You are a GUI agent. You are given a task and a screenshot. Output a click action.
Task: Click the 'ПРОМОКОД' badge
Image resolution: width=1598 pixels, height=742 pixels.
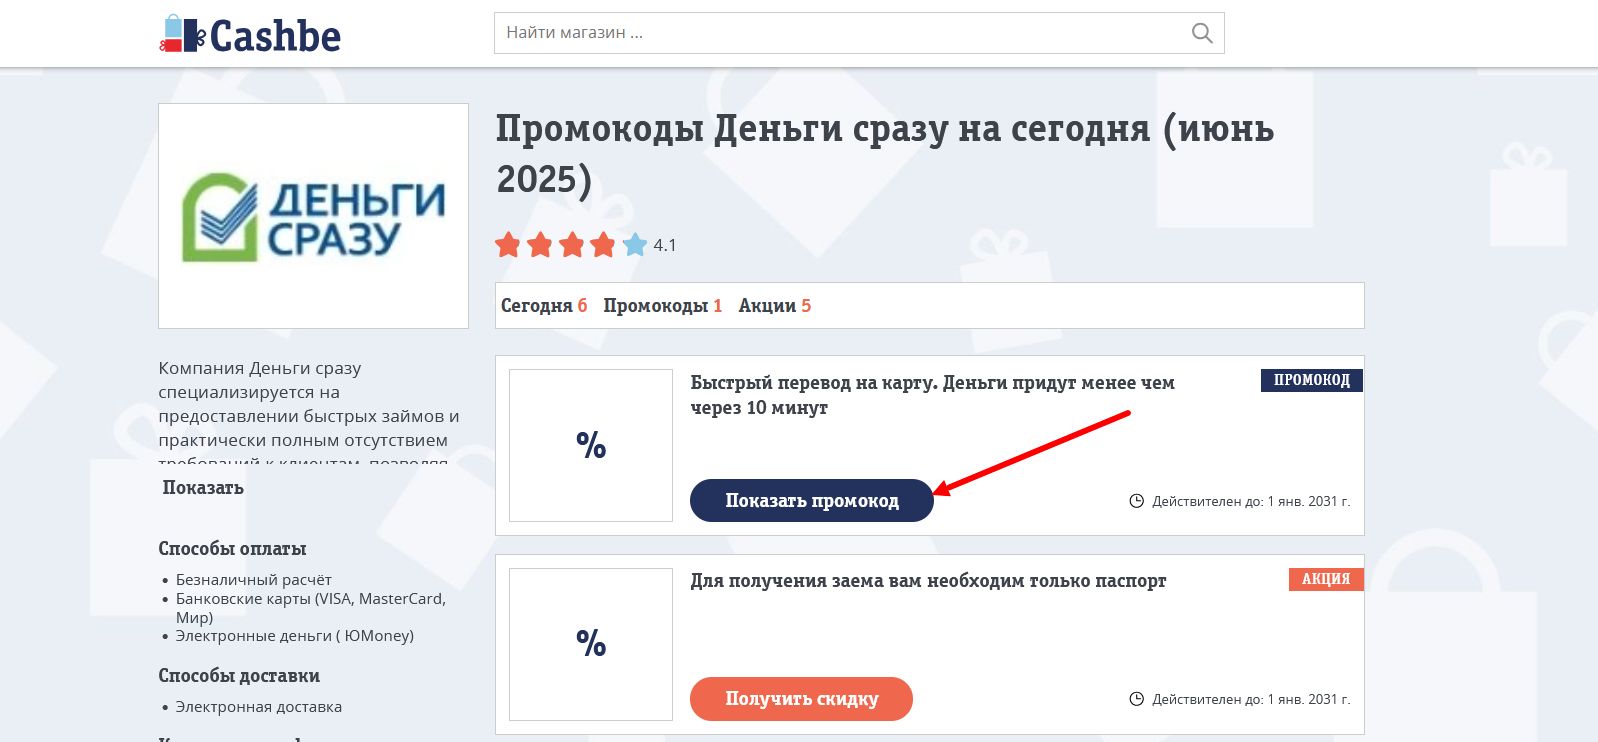click(1312, 380)
